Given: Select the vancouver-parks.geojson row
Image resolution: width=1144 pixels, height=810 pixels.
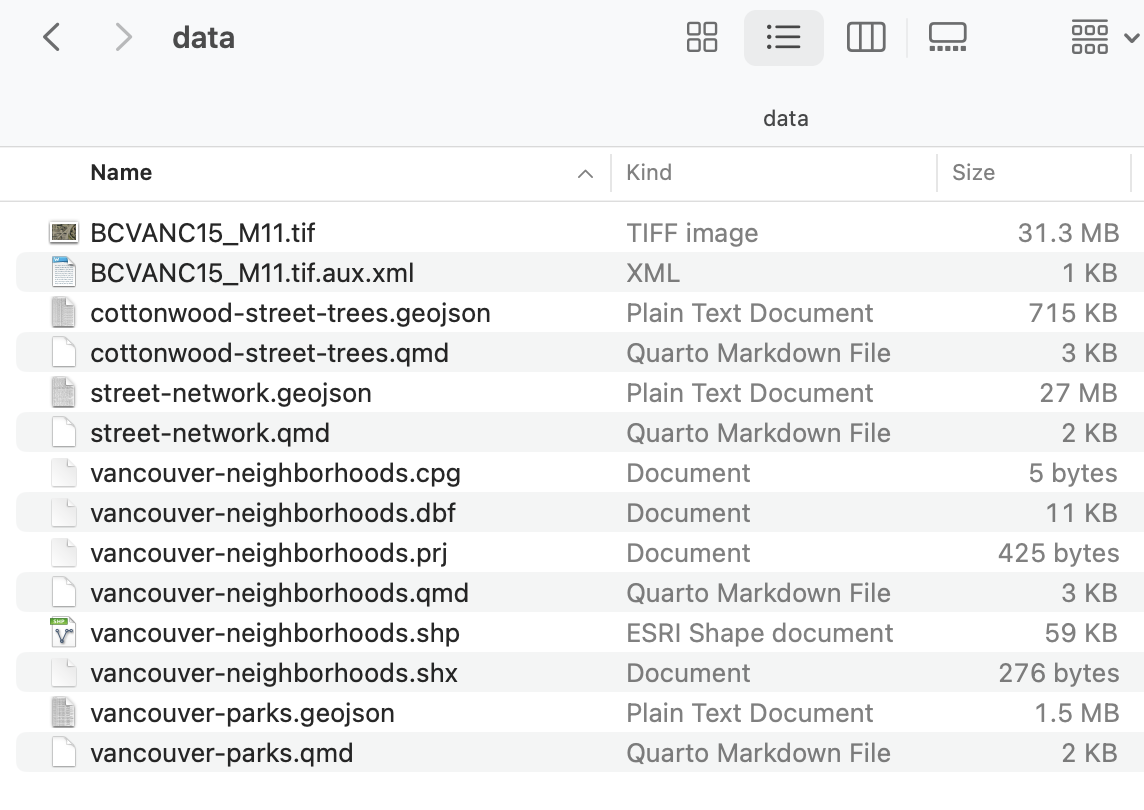Looking at the screenshot, I should tap(242, 713).
